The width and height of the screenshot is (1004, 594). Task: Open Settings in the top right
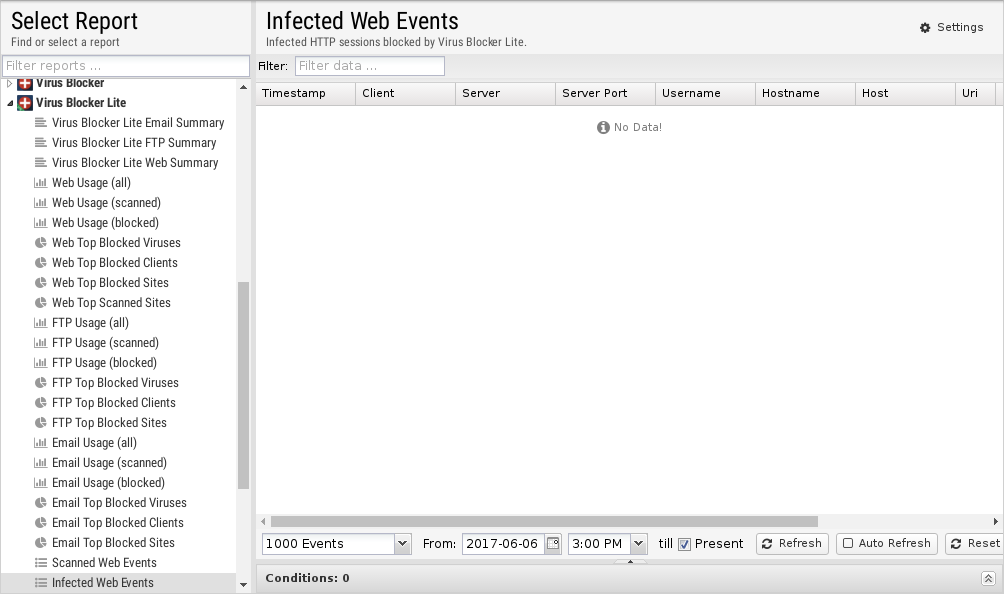click(951, 27)
